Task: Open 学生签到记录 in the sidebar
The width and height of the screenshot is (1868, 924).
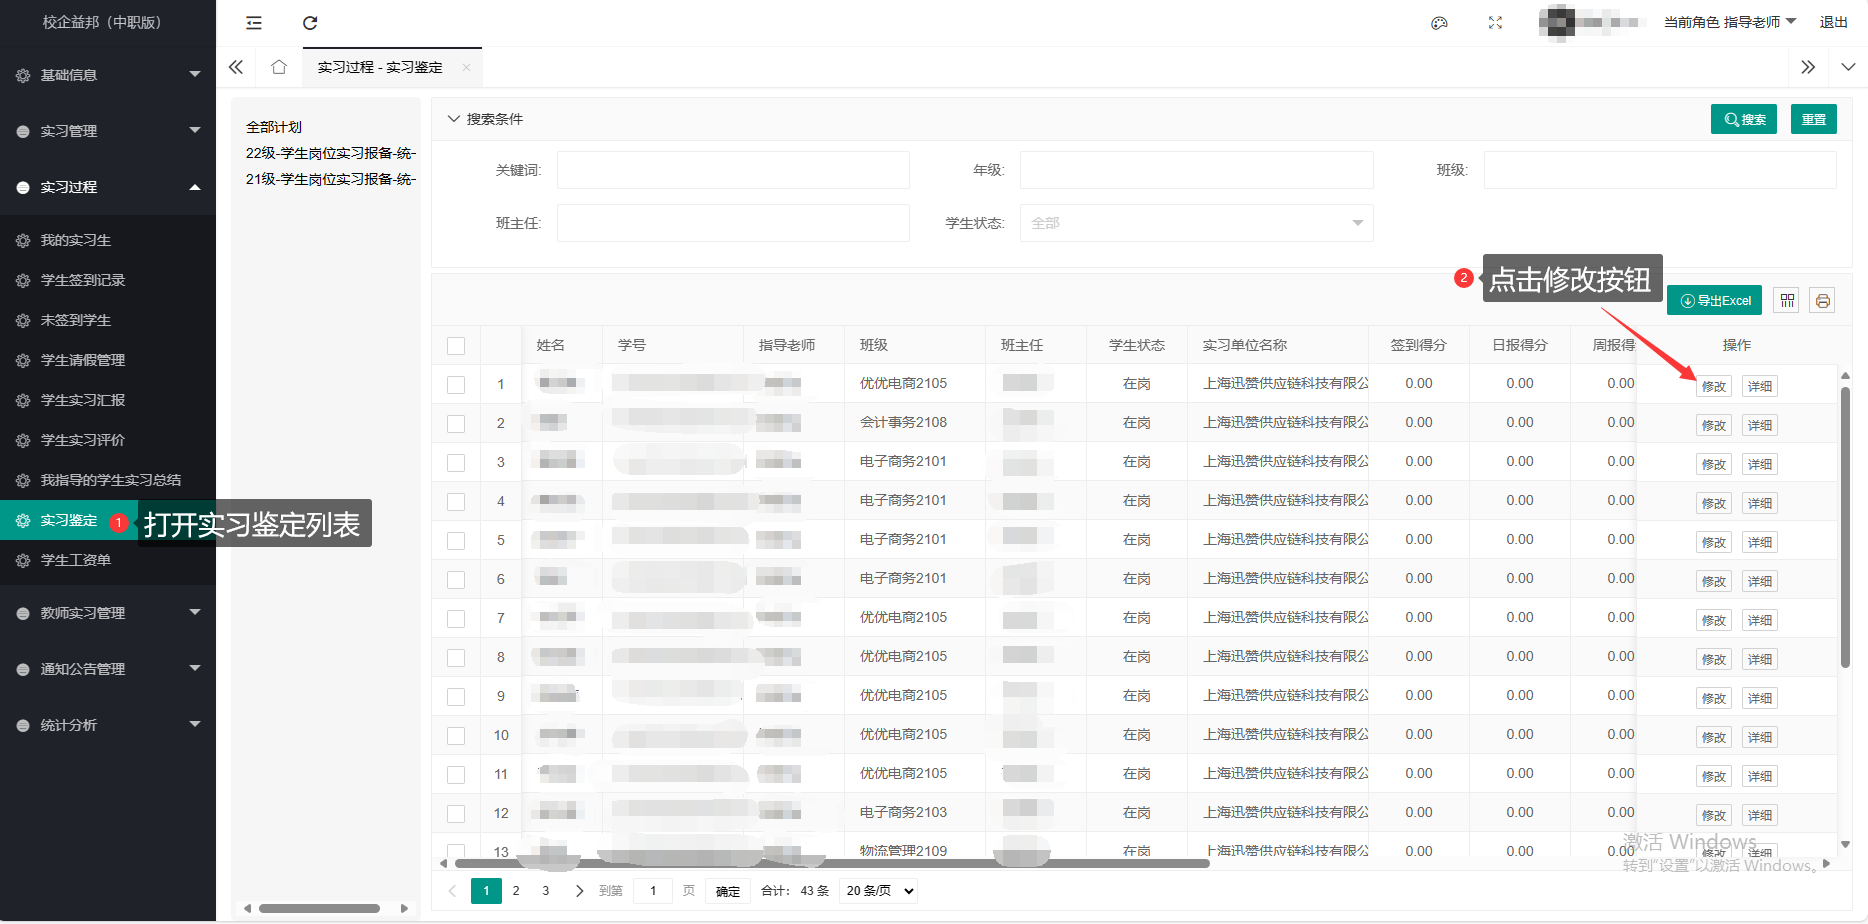Action: coord(83,280)
